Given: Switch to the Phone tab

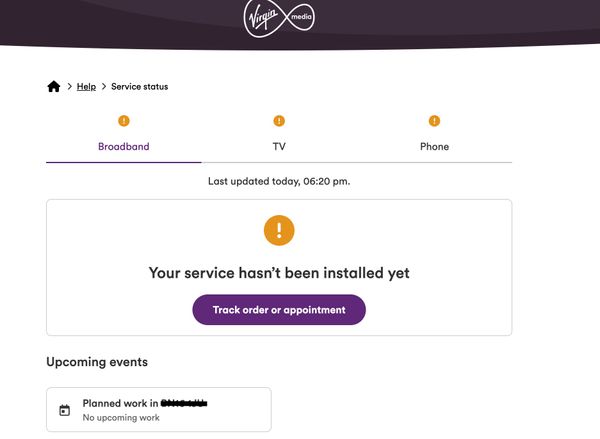Looking at the screenshot, I should [434, 147].
